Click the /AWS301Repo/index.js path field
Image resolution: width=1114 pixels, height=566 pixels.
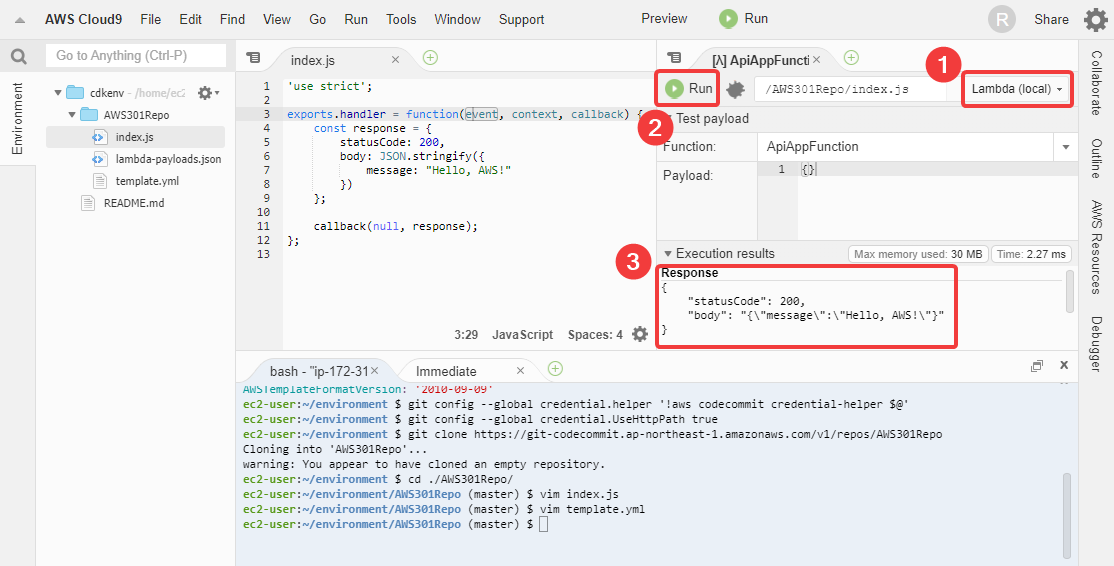click(x=850, y=89)
